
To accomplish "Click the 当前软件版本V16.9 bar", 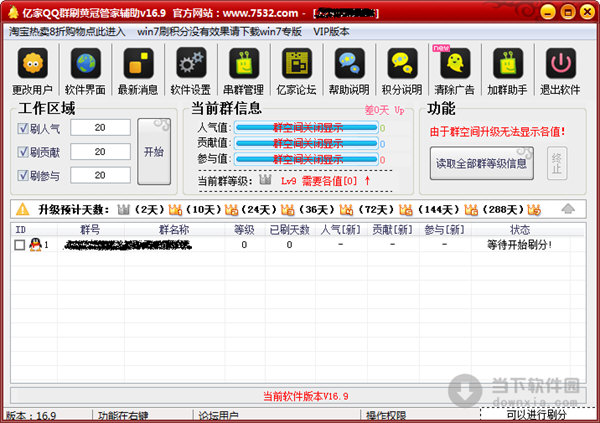I will click(x=298, y=396).
